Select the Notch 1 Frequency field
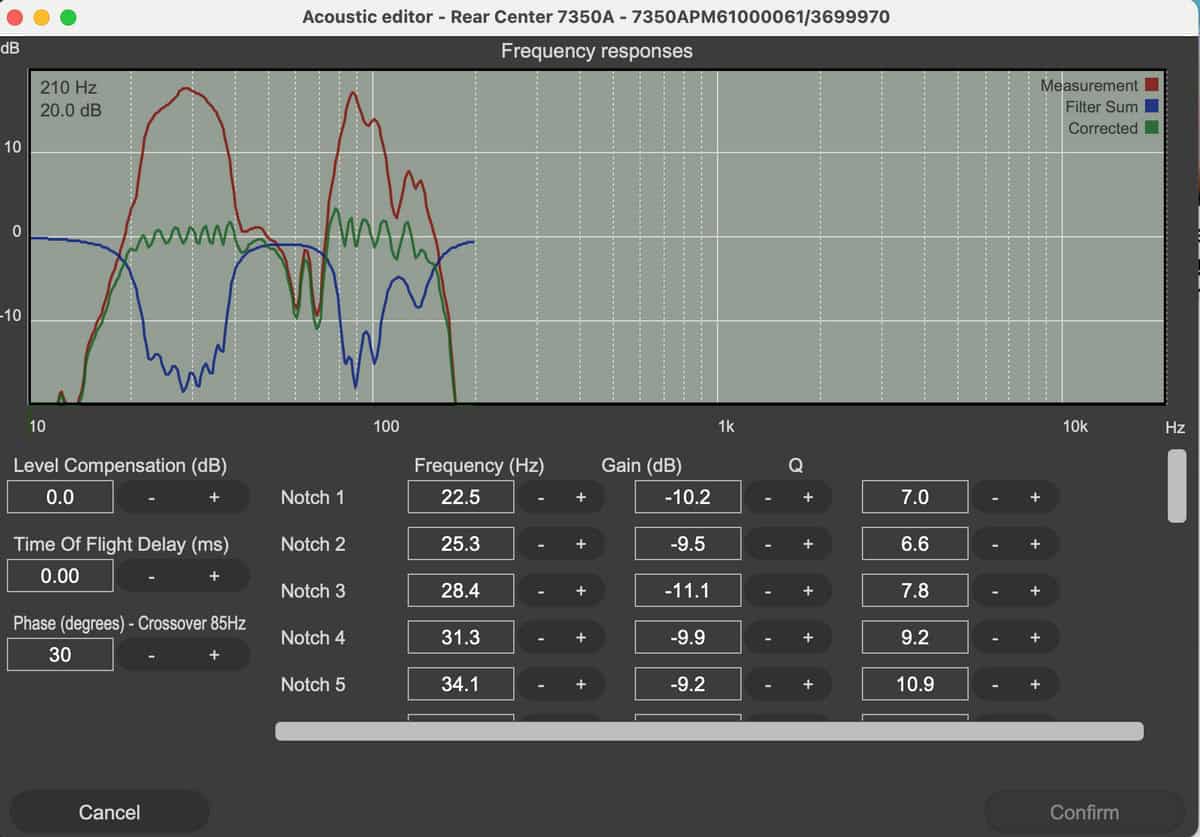The width and height of the screenshot is (1200, 837). click(461, 497)
